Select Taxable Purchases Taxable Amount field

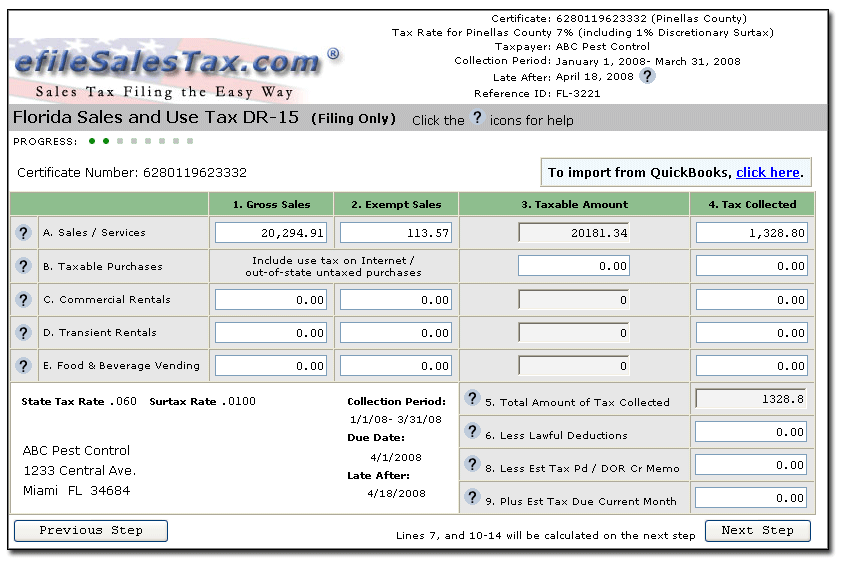coord(573,266)
